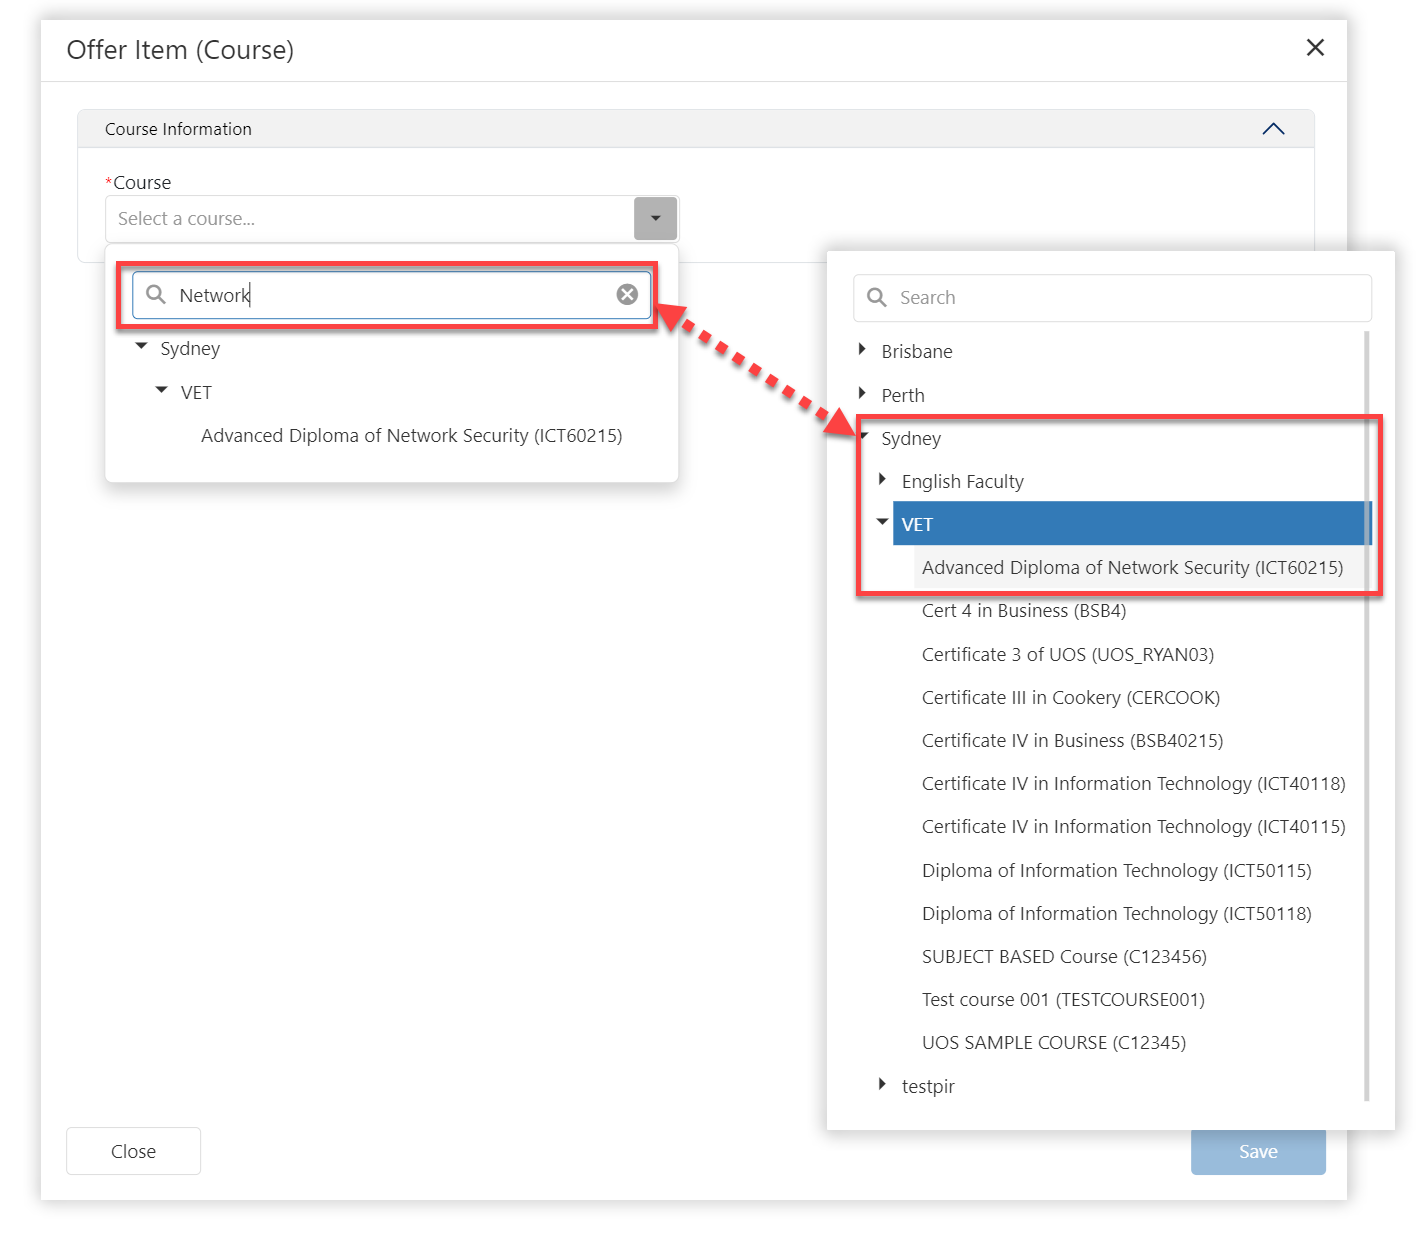The image size is (1425, 1243).
Task: Click the Network search input field
Action: pyautogui.click(x=392, y=294)
